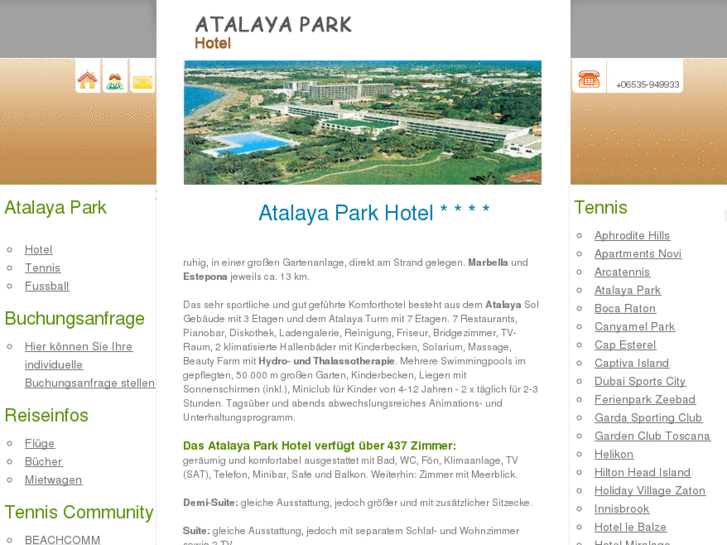Click the bold Demi-Suite label
The height and width of the screenshot is (545, 727).
210,502
